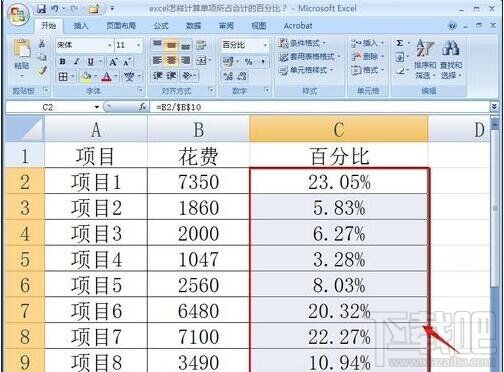Switch to the Acrobat ribbon tab
The height and width of the screenshot is (372, 504).
tap(298, 26)
